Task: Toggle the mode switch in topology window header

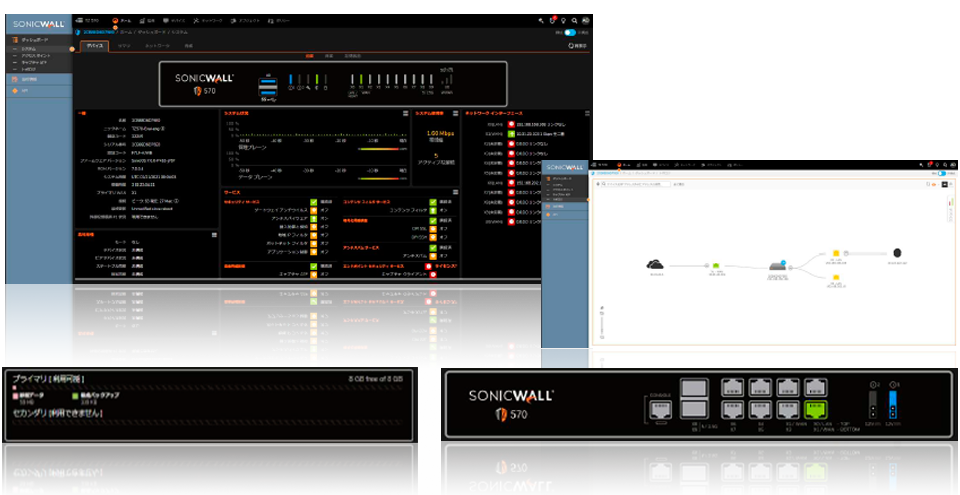Action: (x=942, y=173)
